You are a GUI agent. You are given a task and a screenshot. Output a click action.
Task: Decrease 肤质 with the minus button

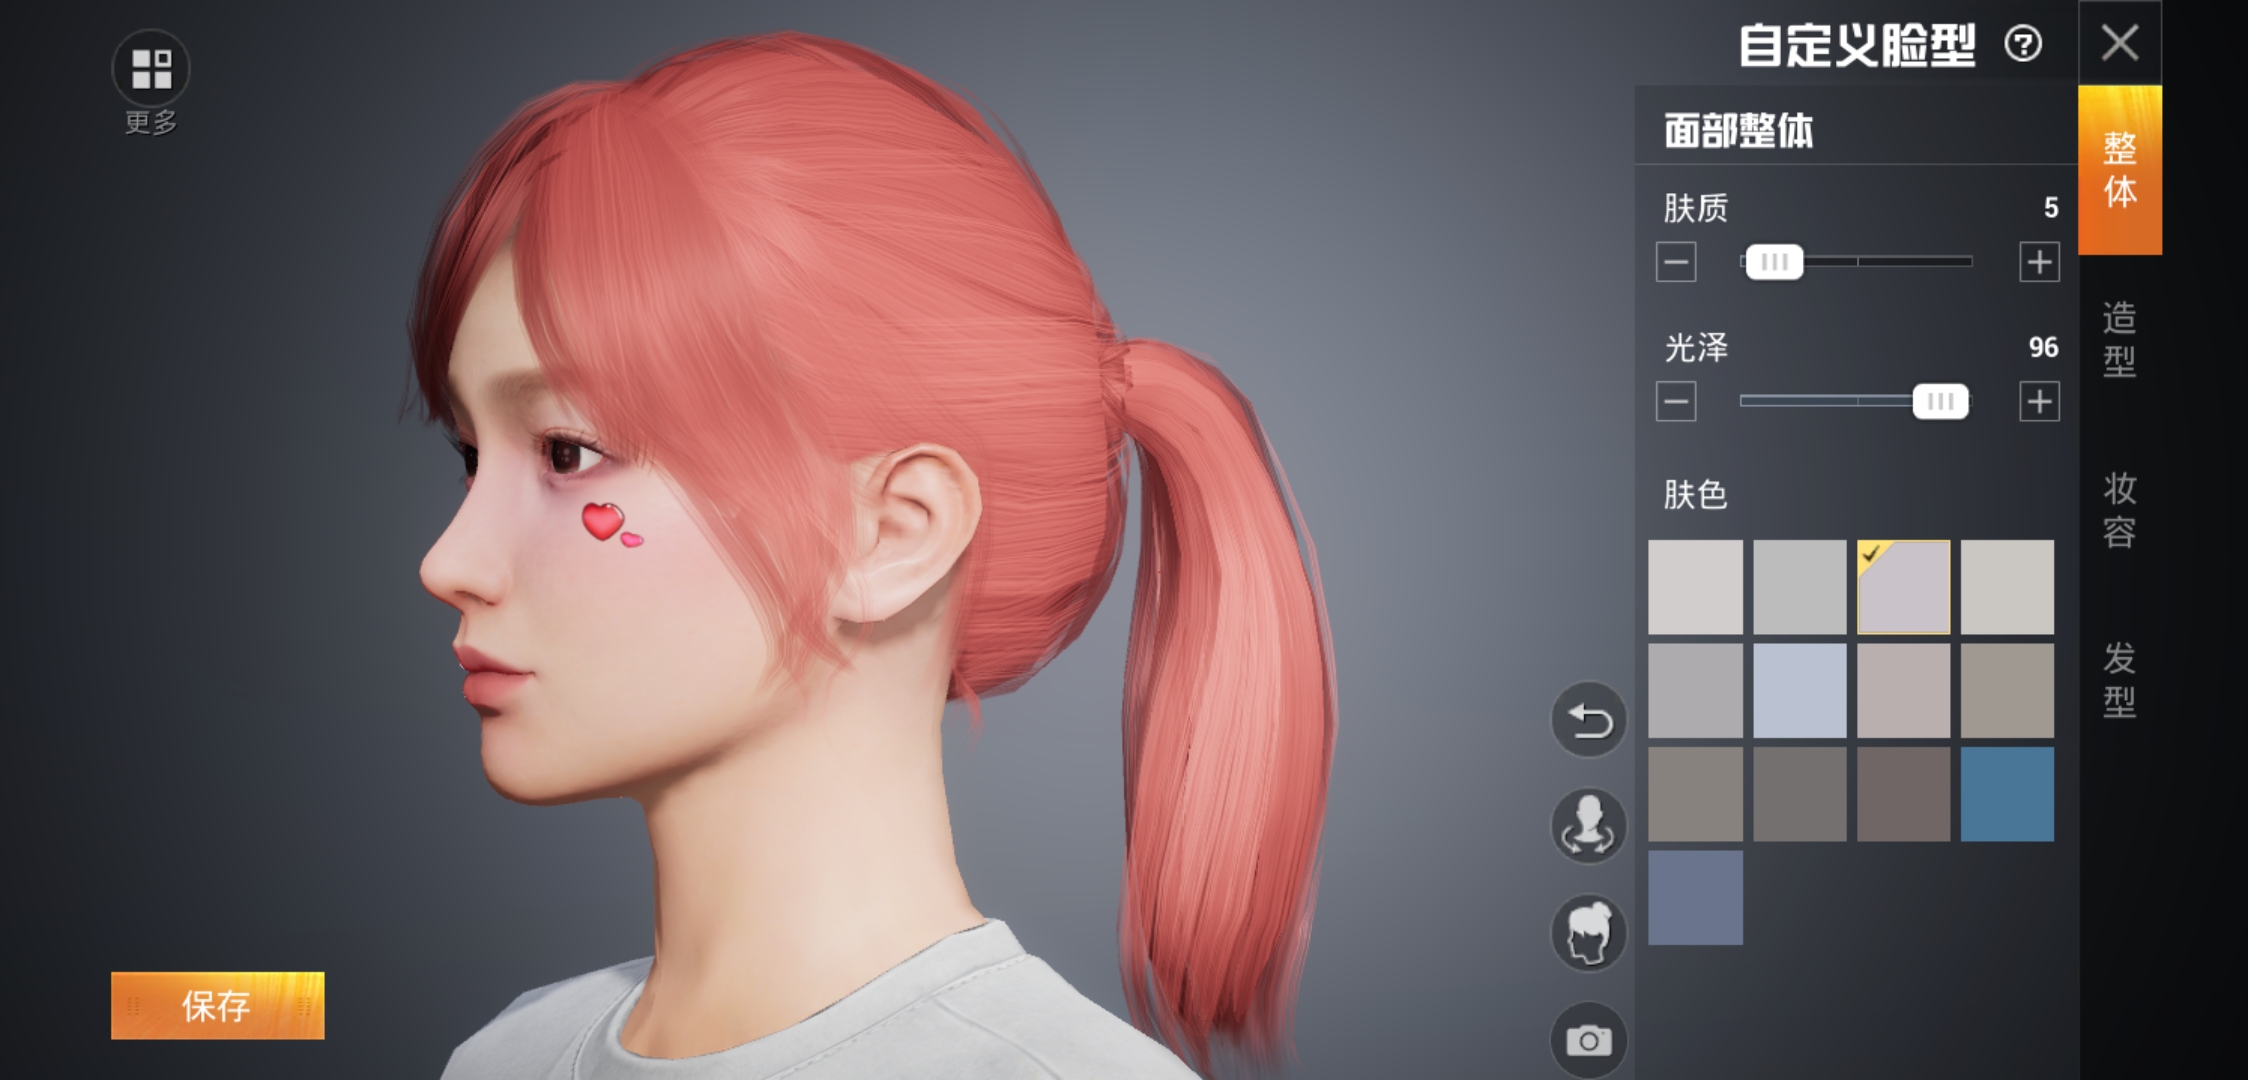(1676, 263)
